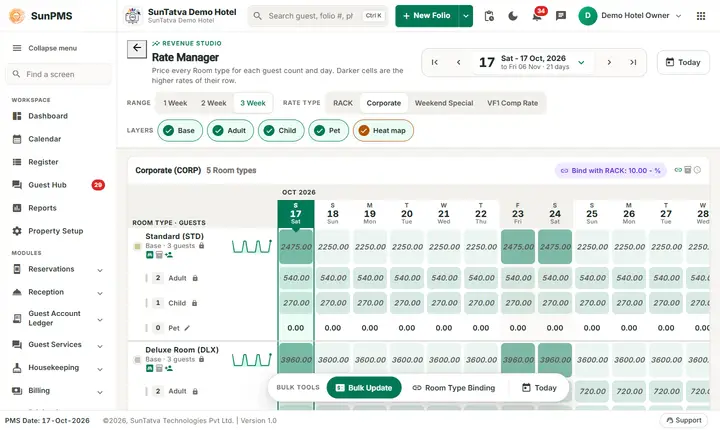The height and width of the screenshot is (430, 720).
Task: Switch range to 2 Week
Action: click(x=214, y=103)
